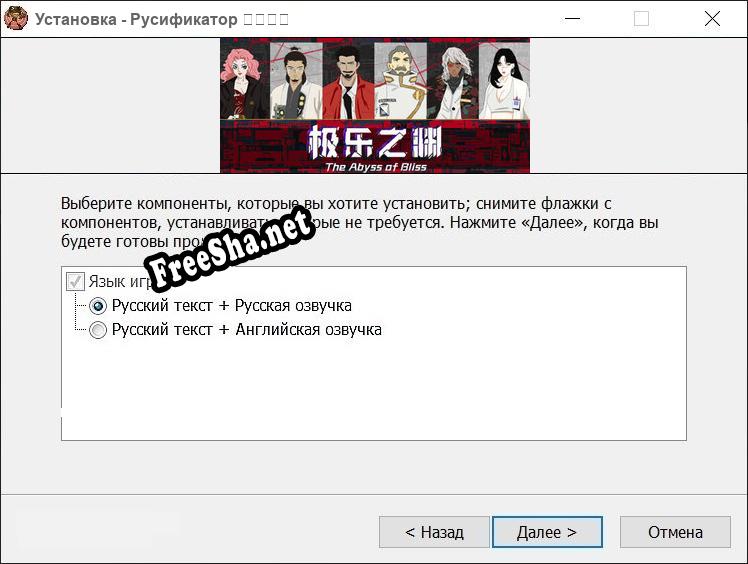Viewport: 748px width, 564px height.
Task: Click the man in red suit portrait
Action: pyautogui.click(x=347, y=82)
